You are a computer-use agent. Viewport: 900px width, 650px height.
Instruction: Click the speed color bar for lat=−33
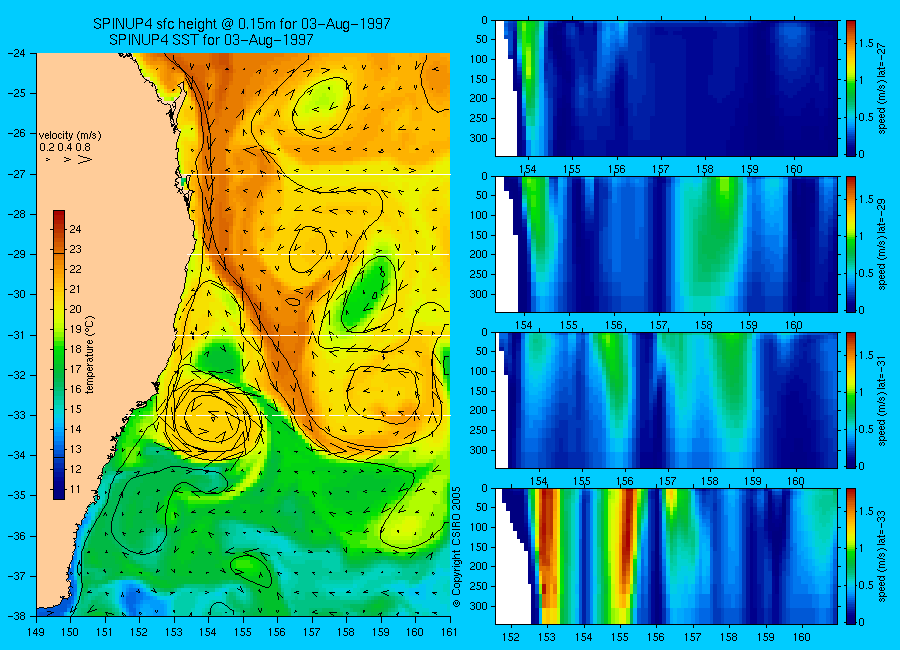click(x=851, y=556)
